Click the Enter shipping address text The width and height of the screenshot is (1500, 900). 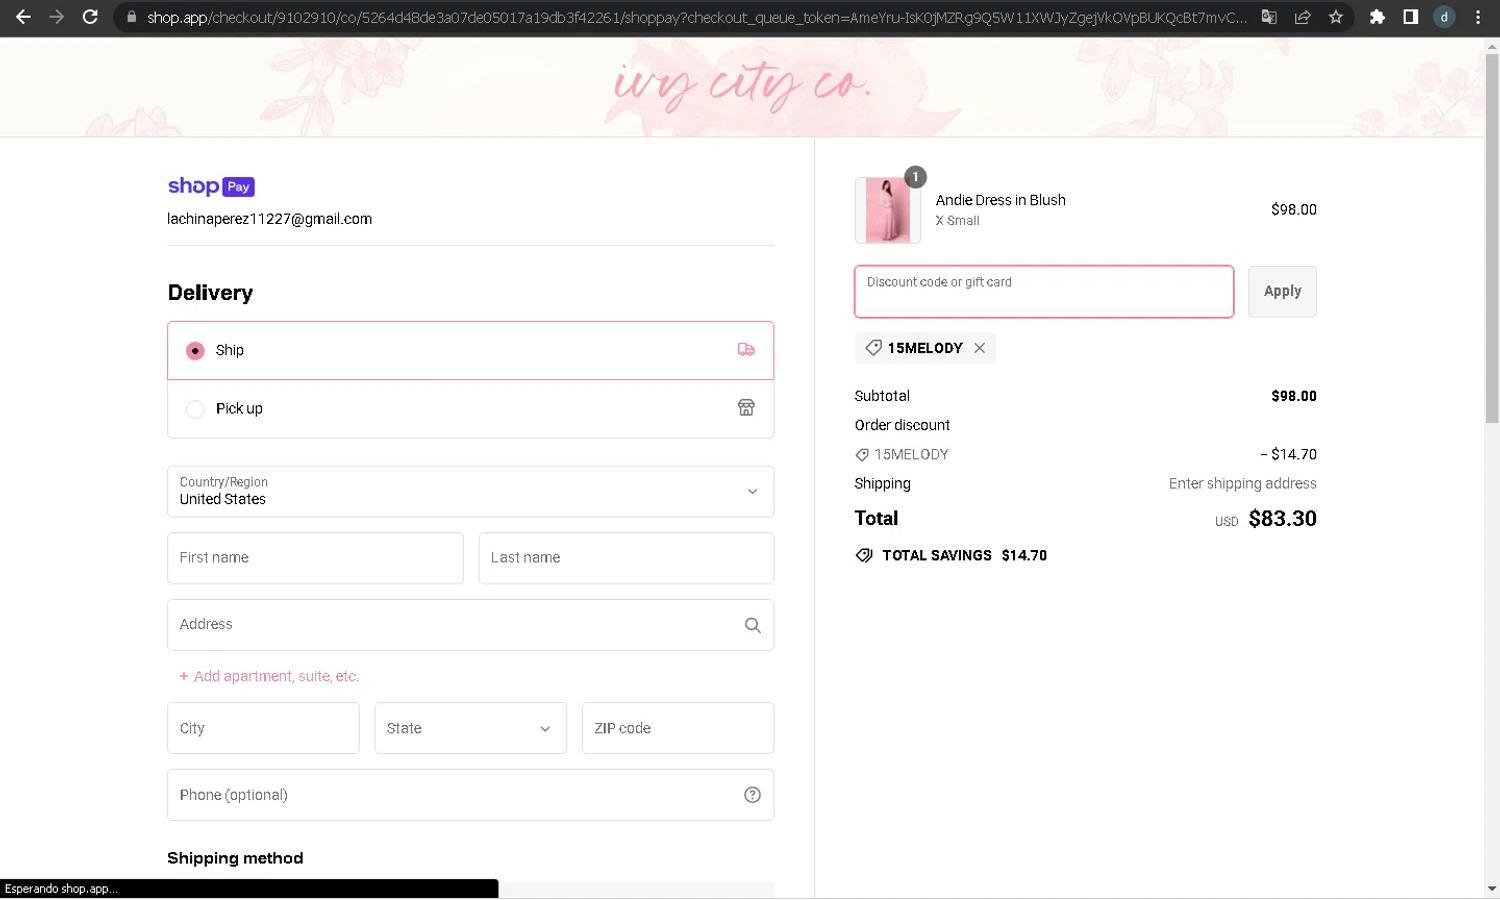tap(1243, 484)
